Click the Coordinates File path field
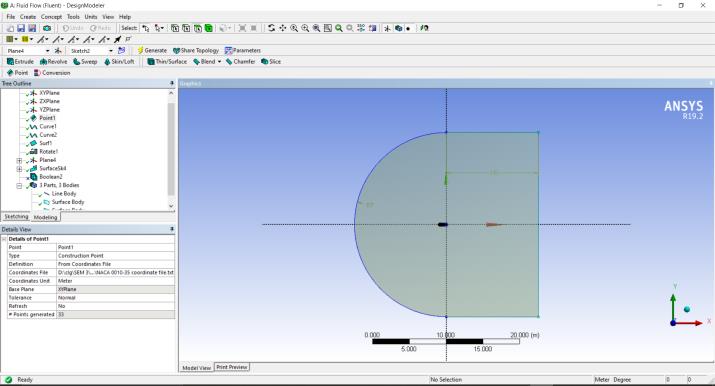 click(115, 273)
